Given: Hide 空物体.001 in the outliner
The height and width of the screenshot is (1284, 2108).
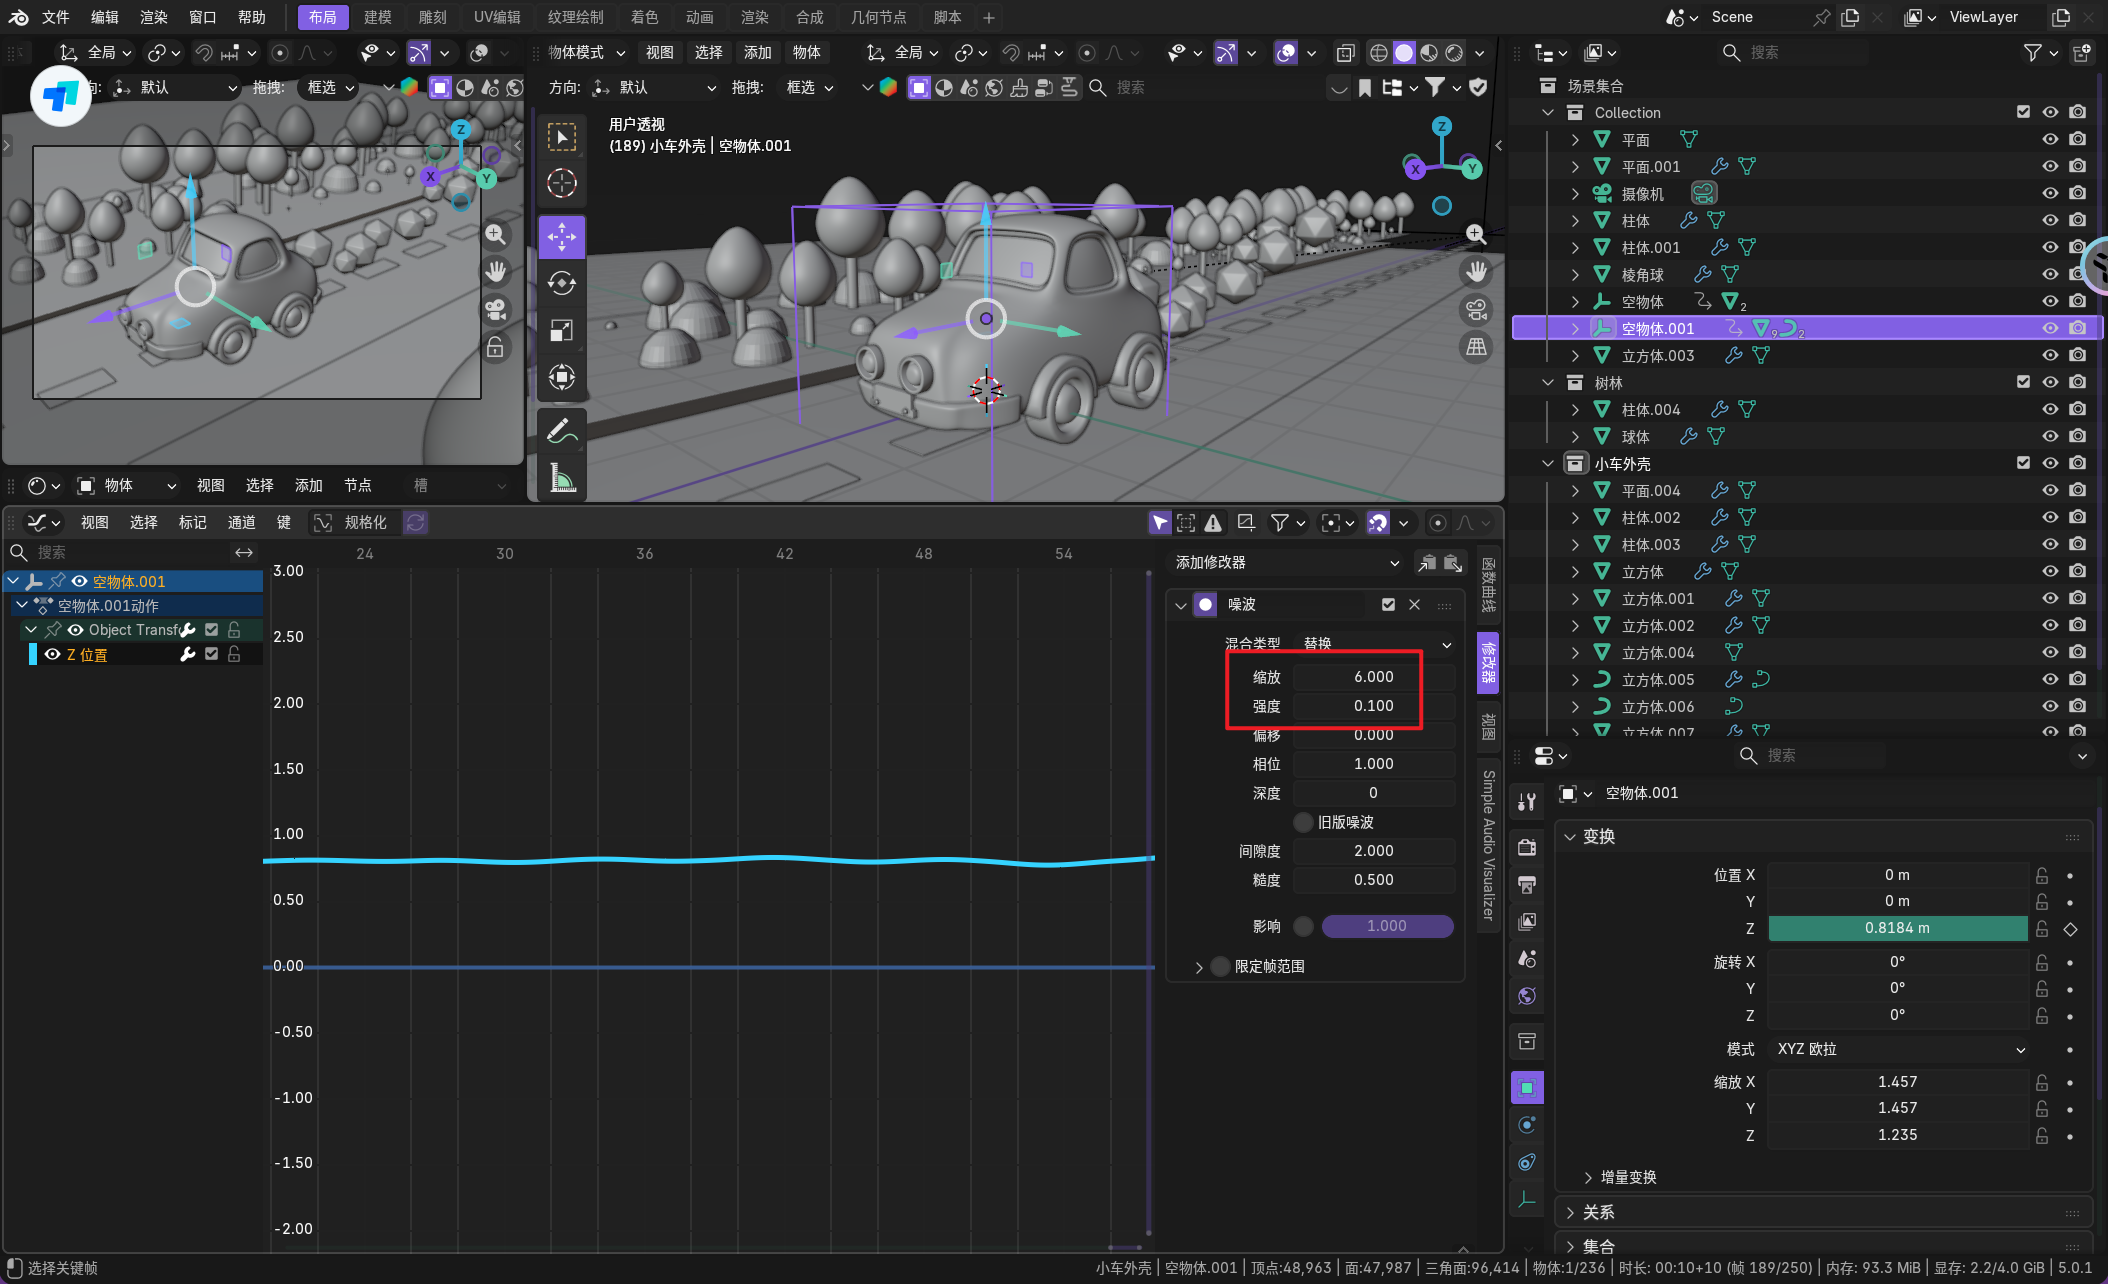Looking at the screenshot, I should [x=2050, y=328].
